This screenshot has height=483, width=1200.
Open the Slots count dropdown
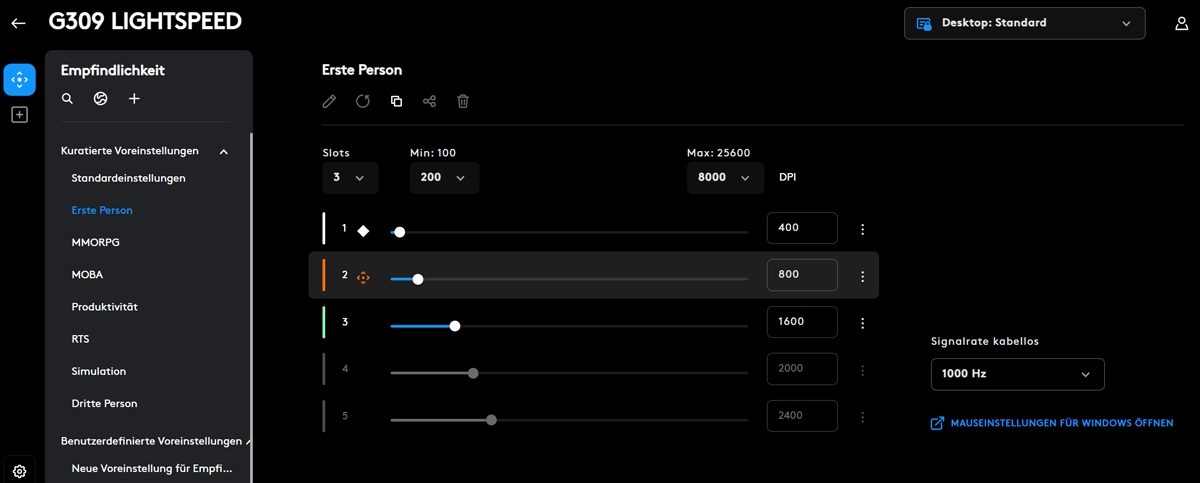coord(350,177)
